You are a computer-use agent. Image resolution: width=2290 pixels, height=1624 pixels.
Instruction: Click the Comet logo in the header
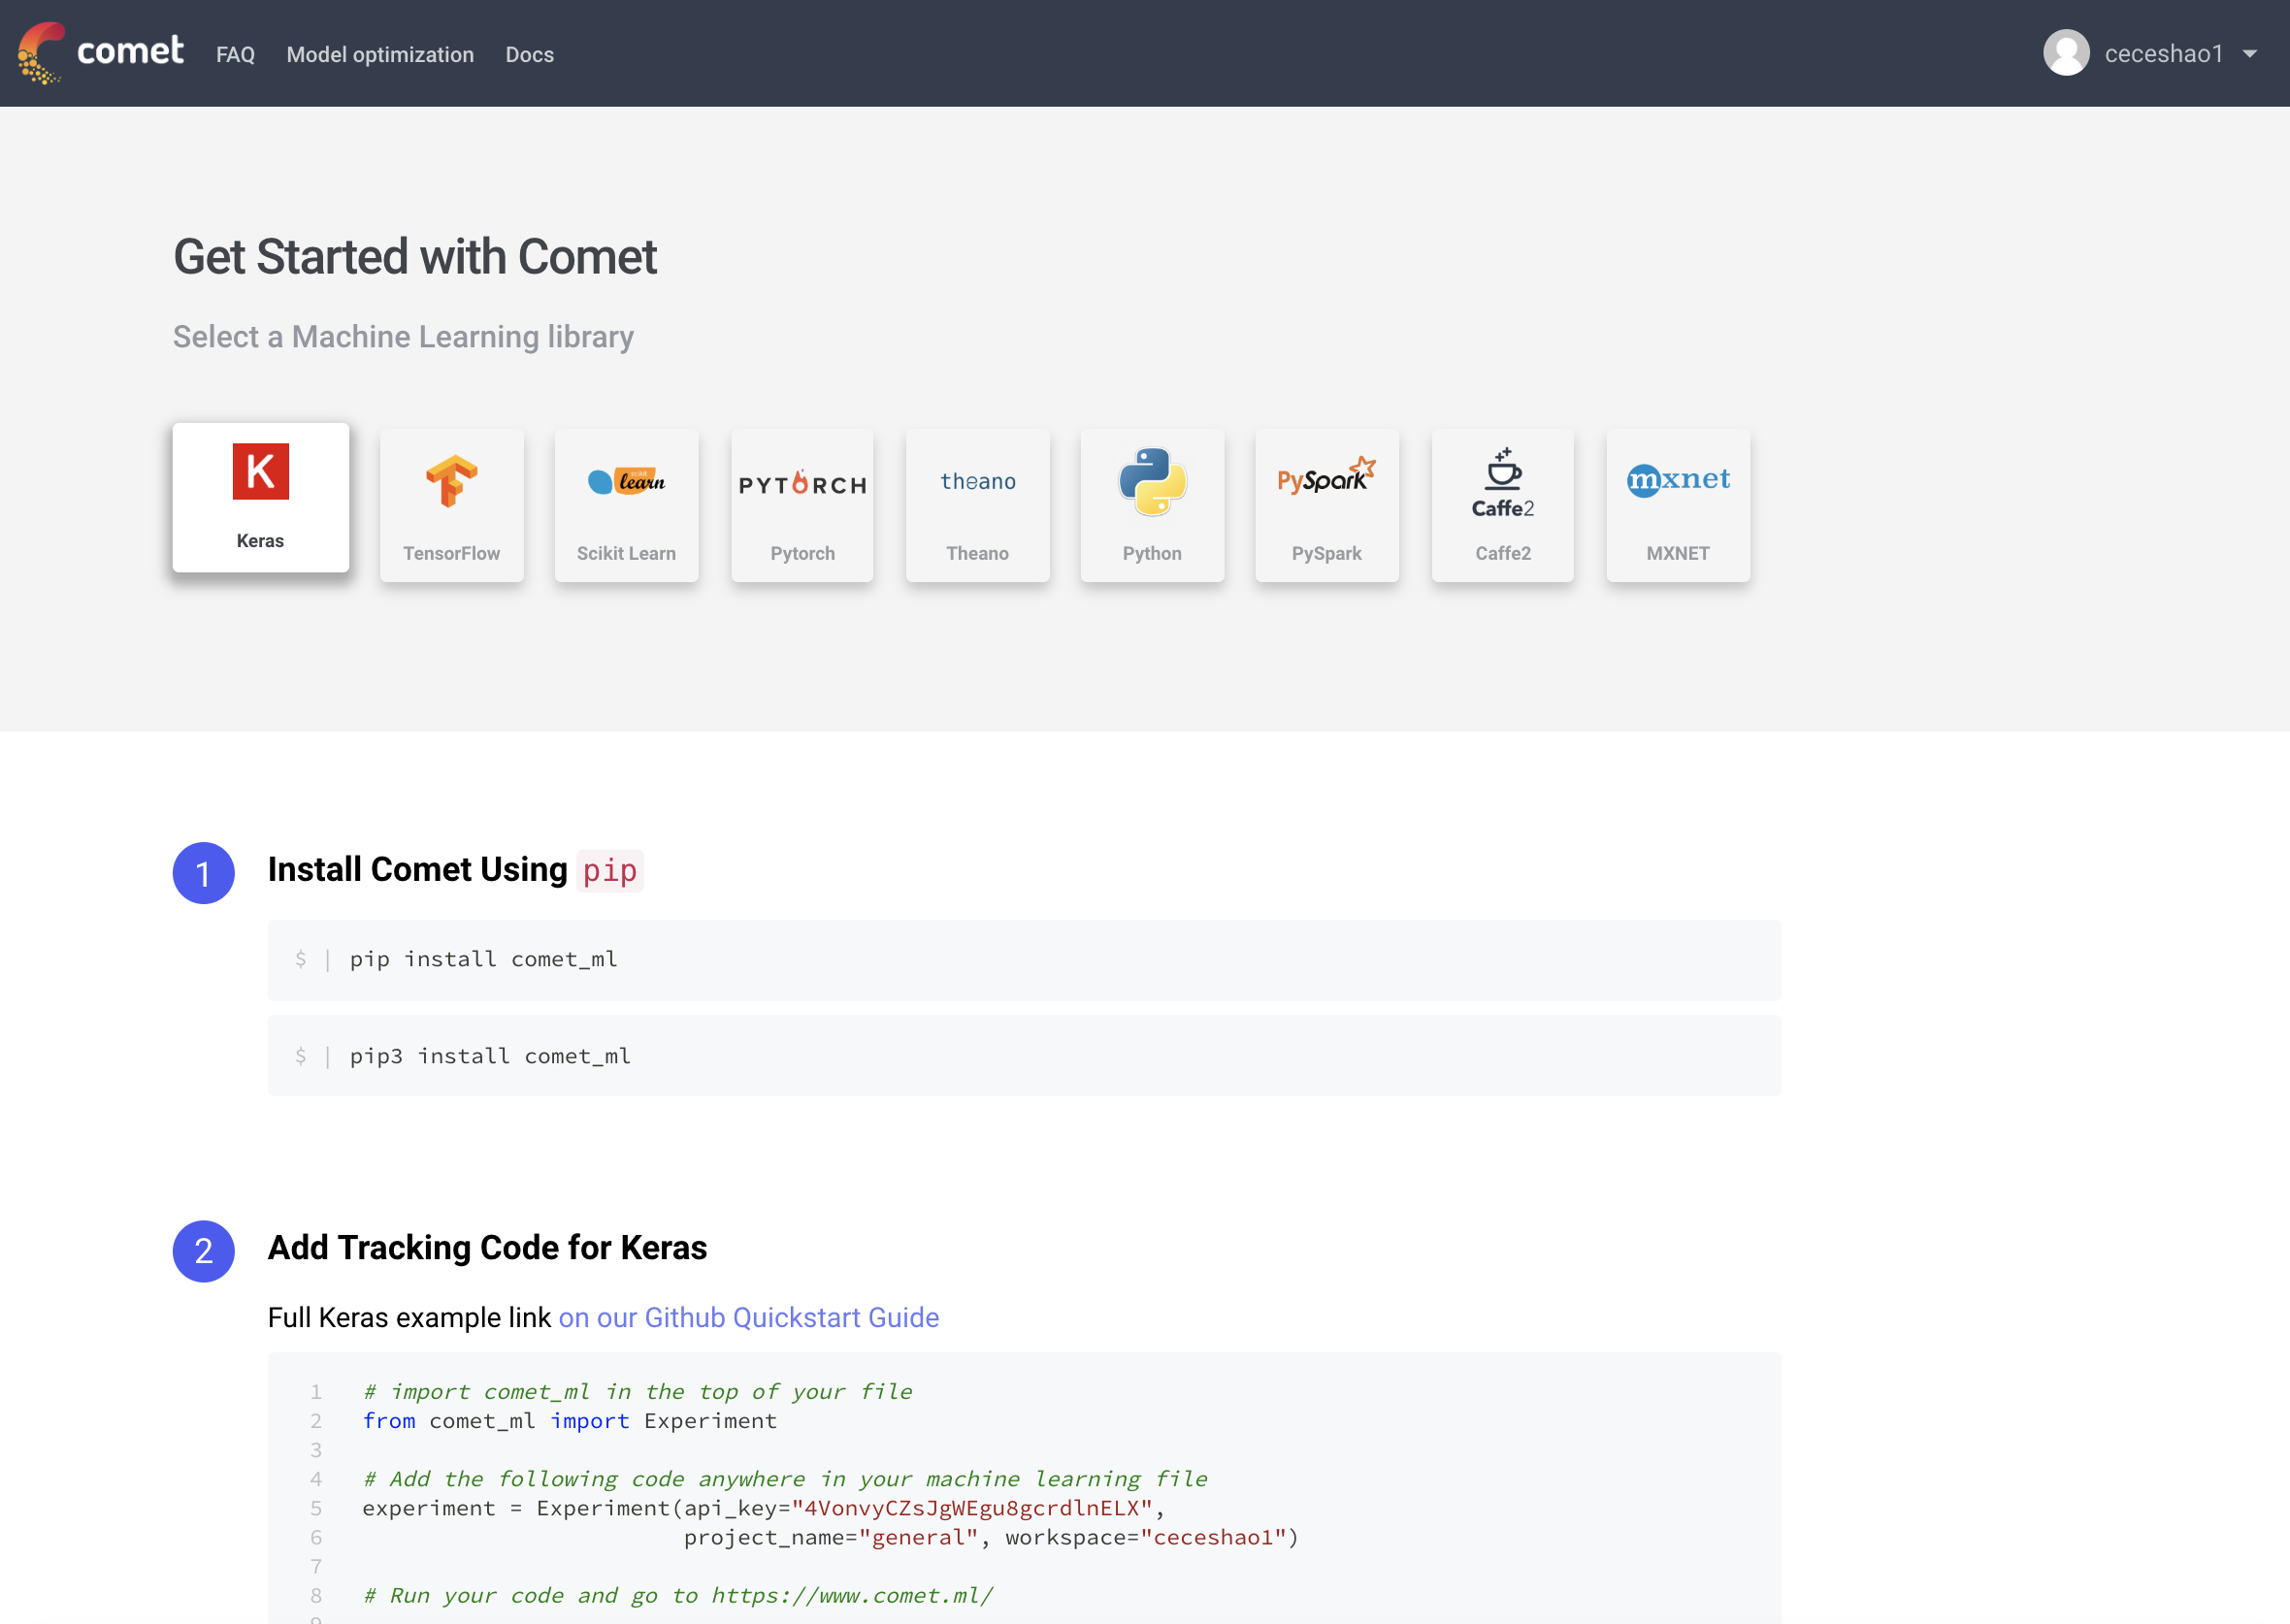(101, 52)
